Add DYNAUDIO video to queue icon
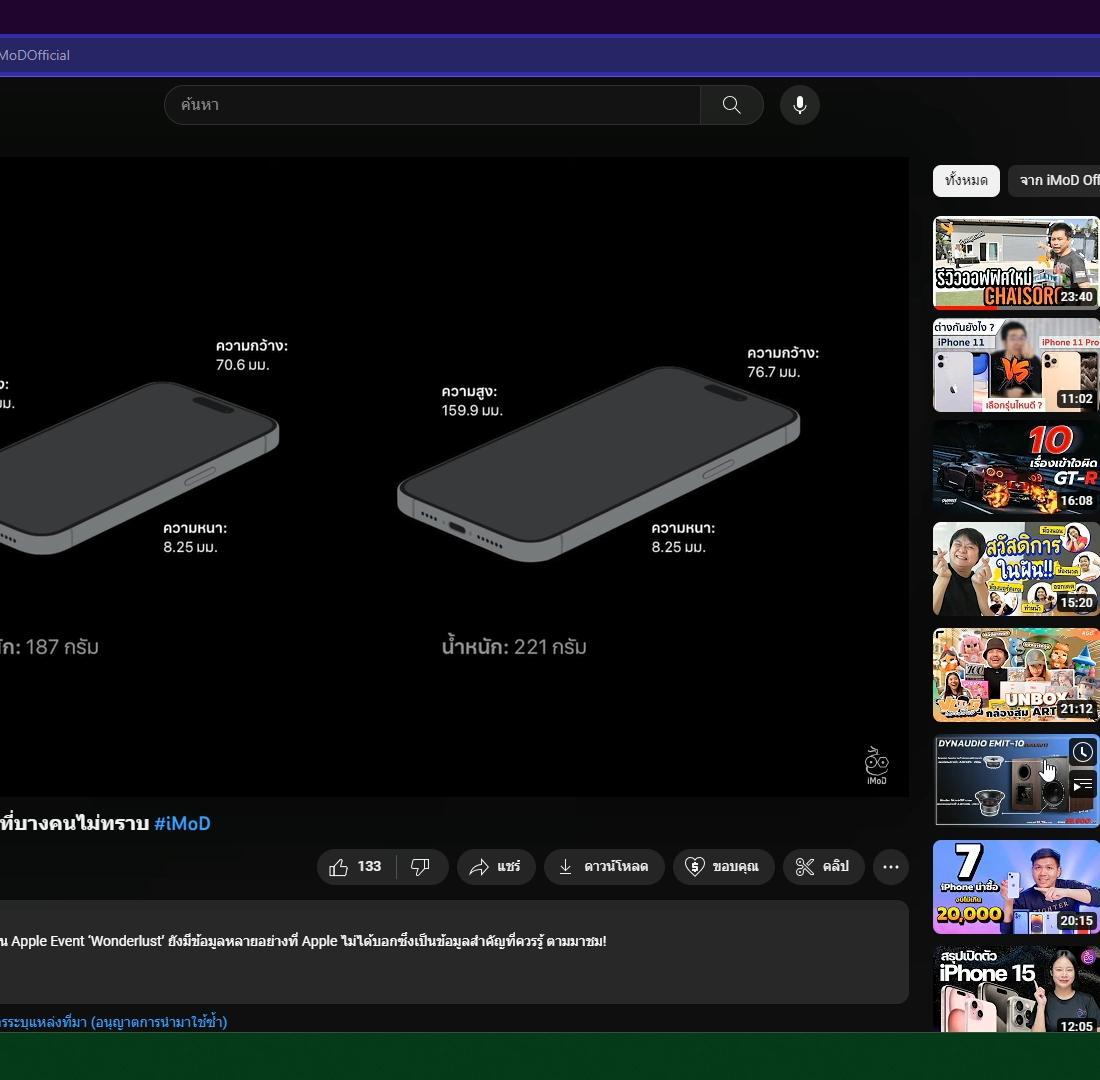The height and width of the screenshot is (1080, 1100). click(1083, 785)
